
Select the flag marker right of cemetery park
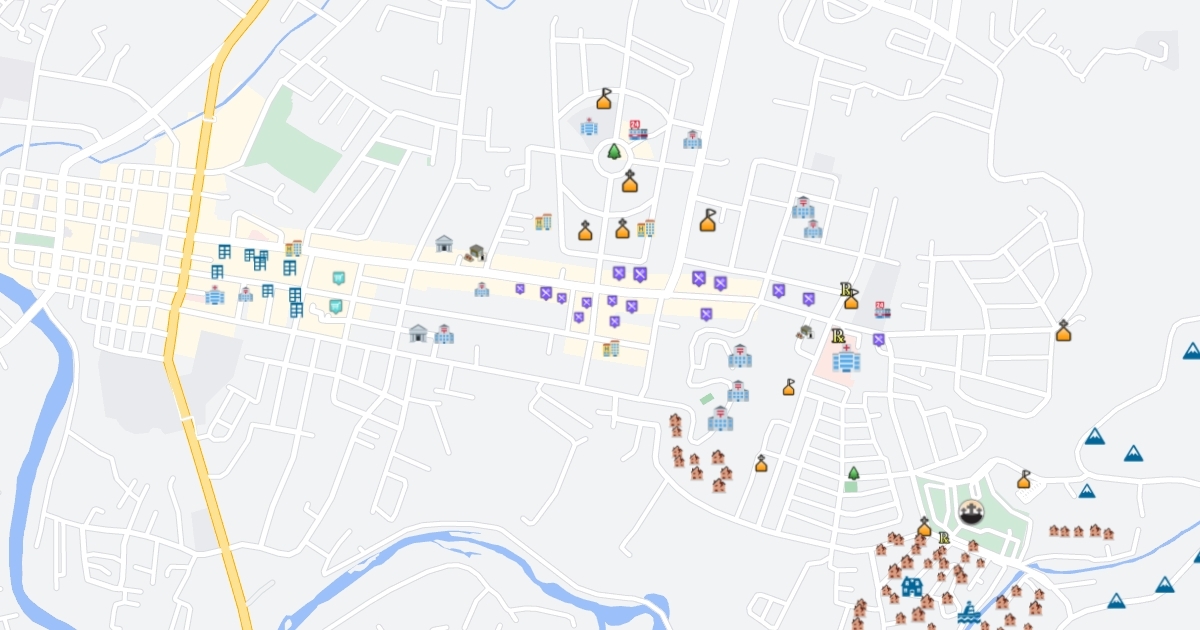pyautogui.click(x=1023, y=479)
